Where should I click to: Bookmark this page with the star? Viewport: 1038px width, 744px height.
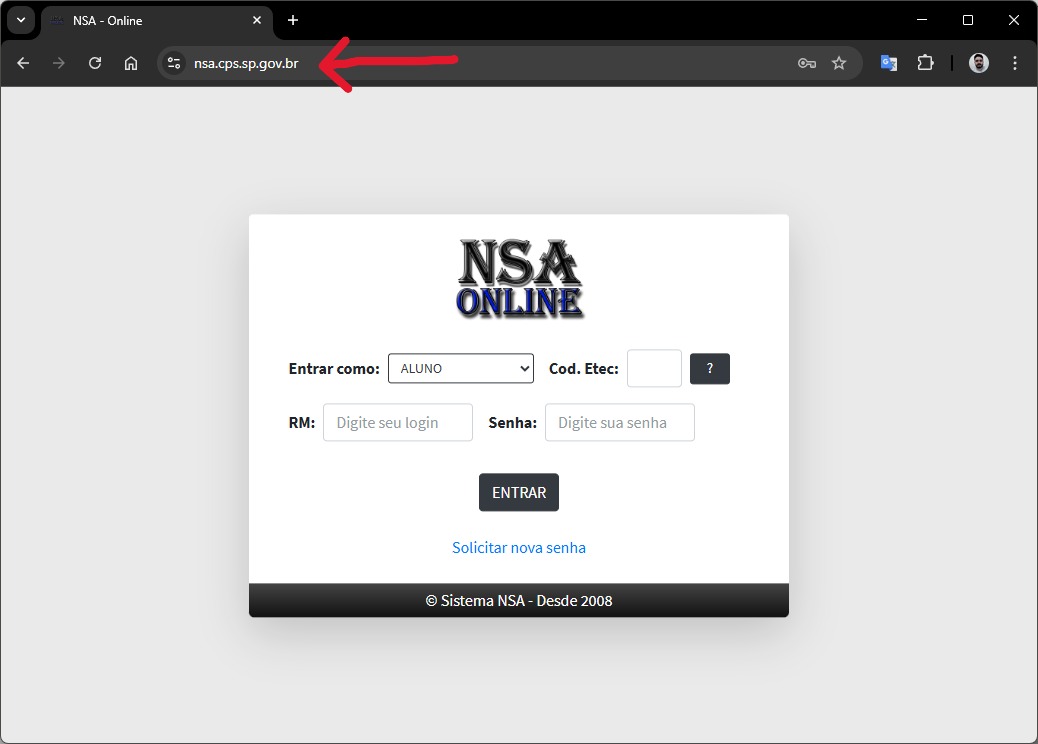point(839,63)
